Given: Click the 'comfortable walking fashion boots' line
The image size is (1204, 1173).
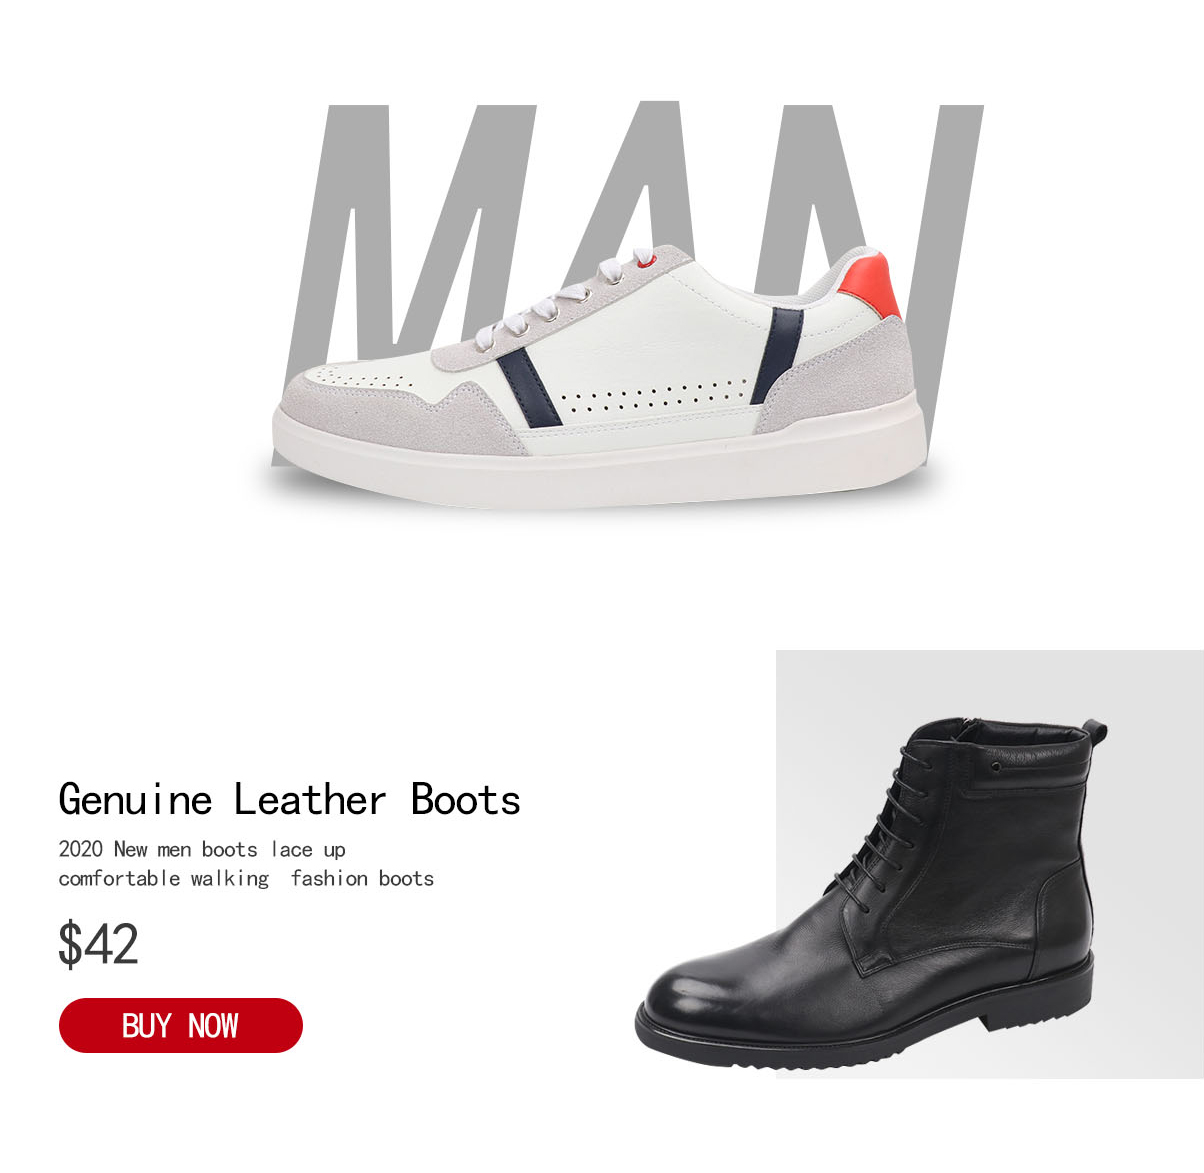Looking at the screenshot, I should click(246, 878).
